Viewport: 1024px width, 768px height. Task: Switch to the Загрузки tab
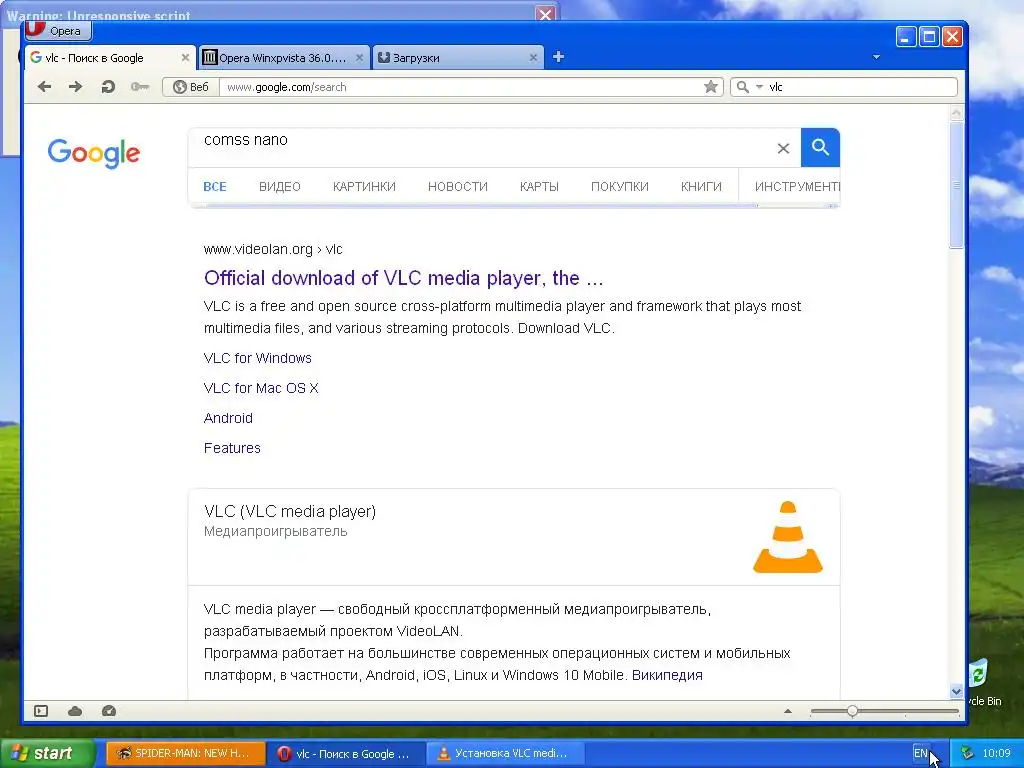click(x=458, y=57)
